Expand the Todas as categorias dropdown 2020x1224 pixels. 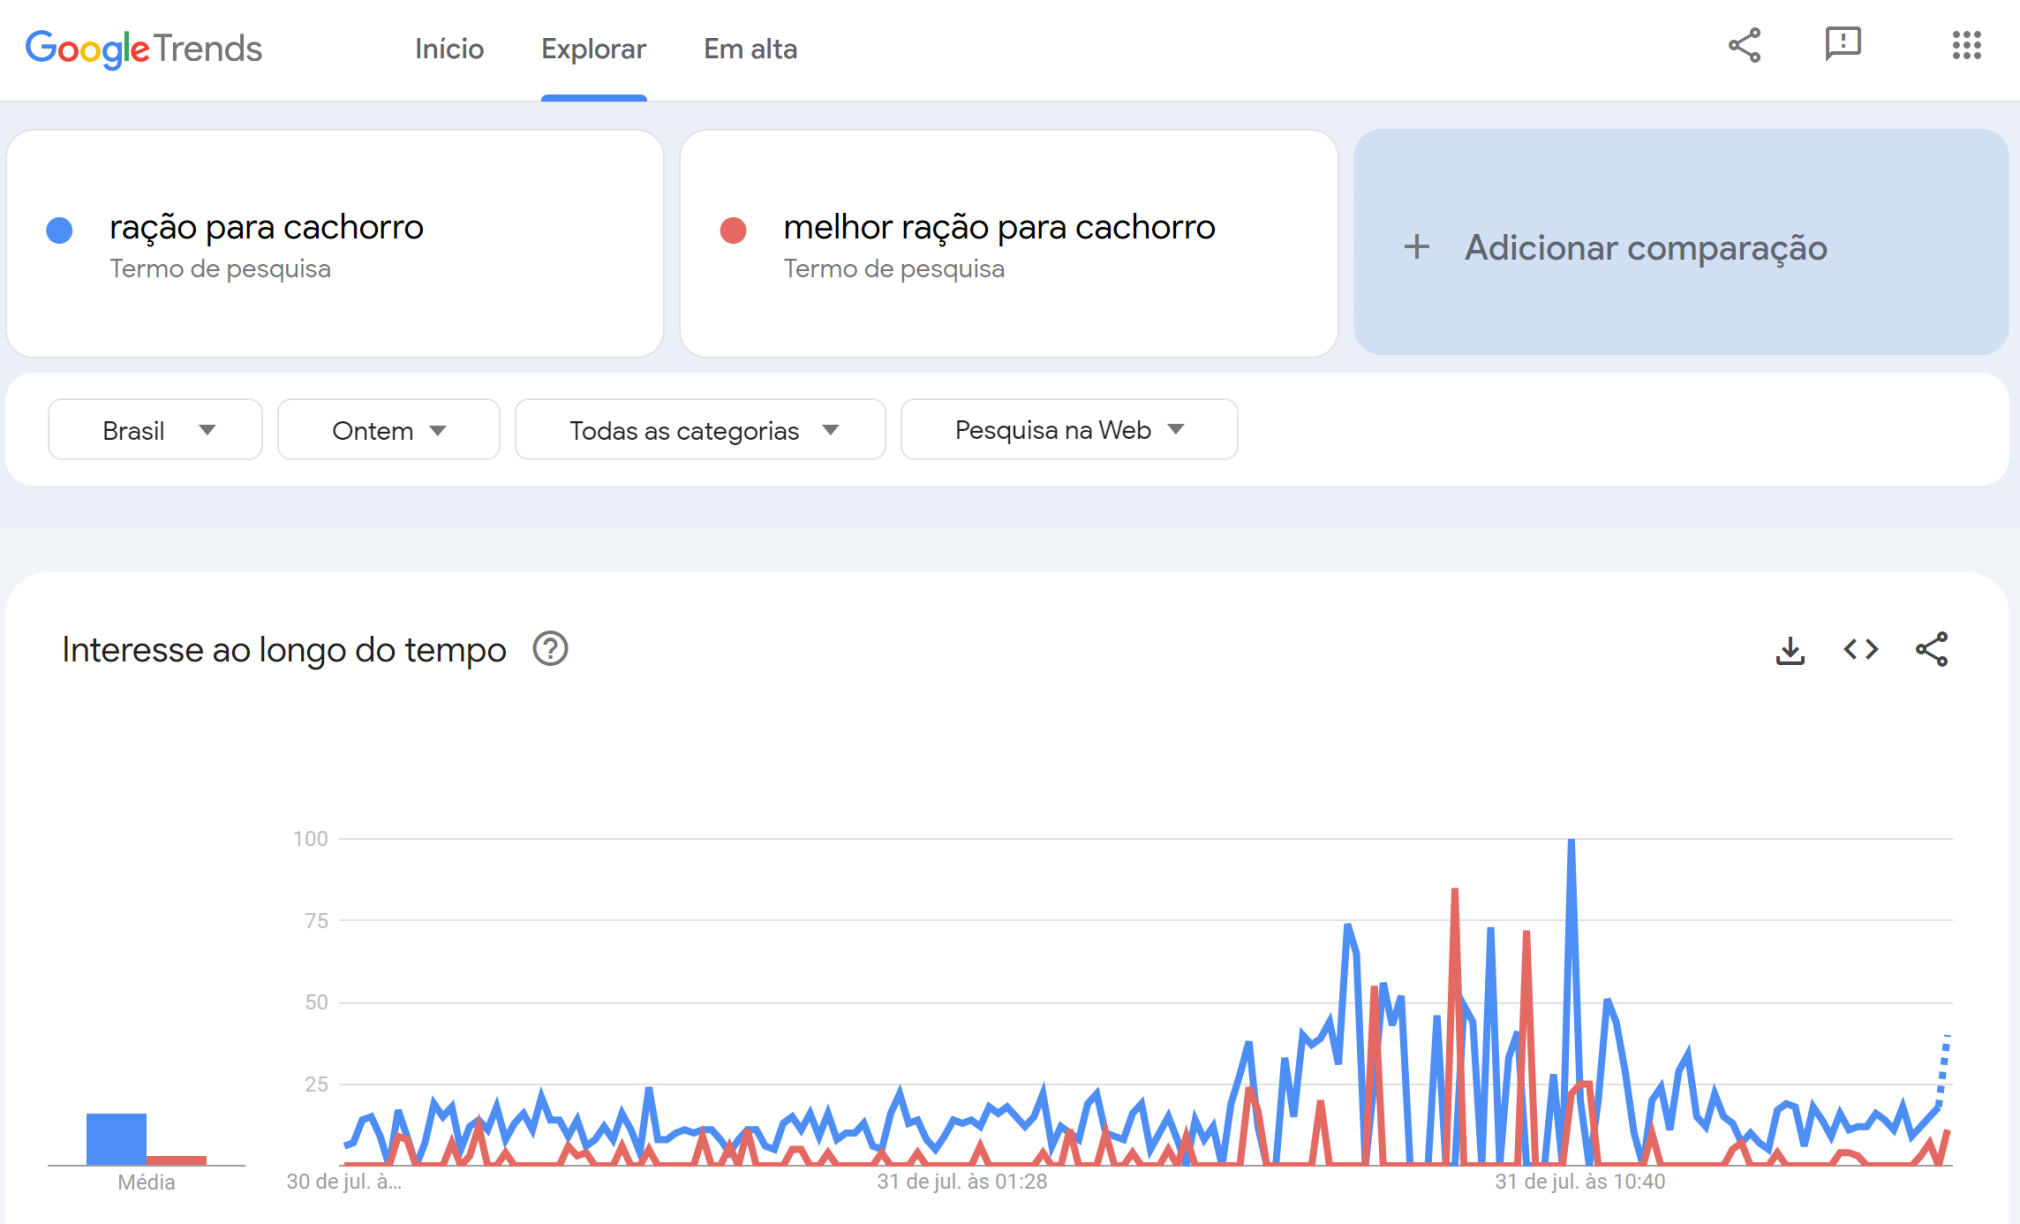(x=699, y=429)
